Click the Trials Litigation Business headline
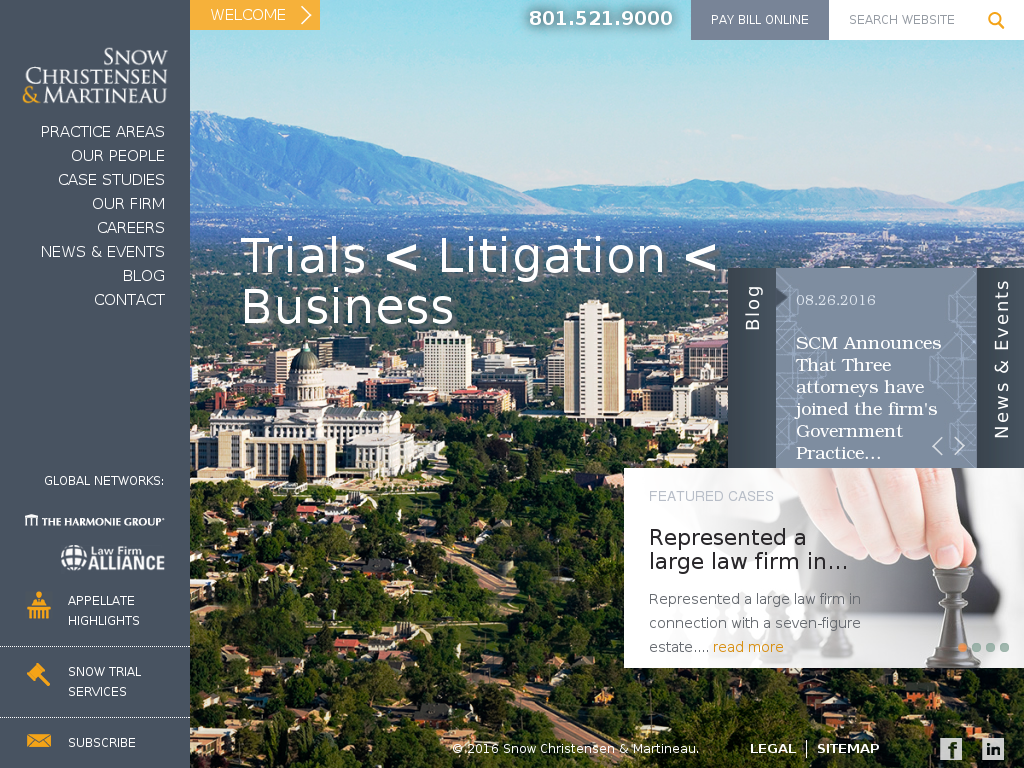This screenshot has width=1024, height=768. (x=479, y=280)
